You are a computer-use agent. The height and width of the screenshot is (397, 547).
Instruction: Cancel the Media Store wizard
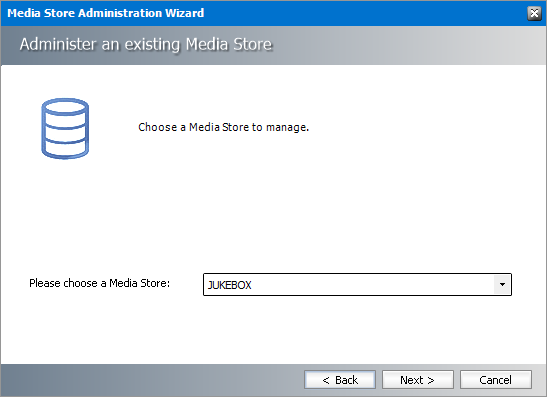496,380
